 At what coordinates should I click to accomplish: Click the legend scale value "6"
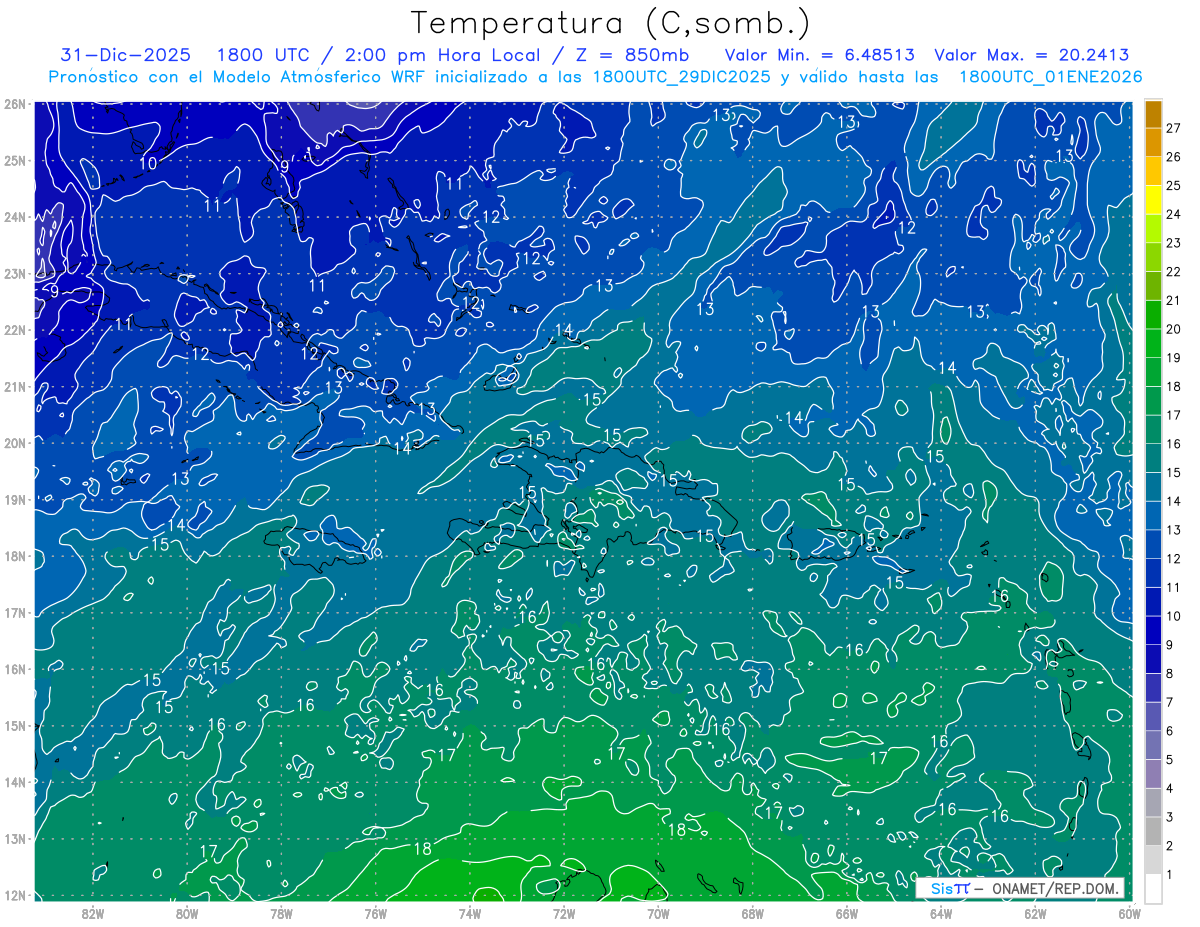(x=1170, y=731)
